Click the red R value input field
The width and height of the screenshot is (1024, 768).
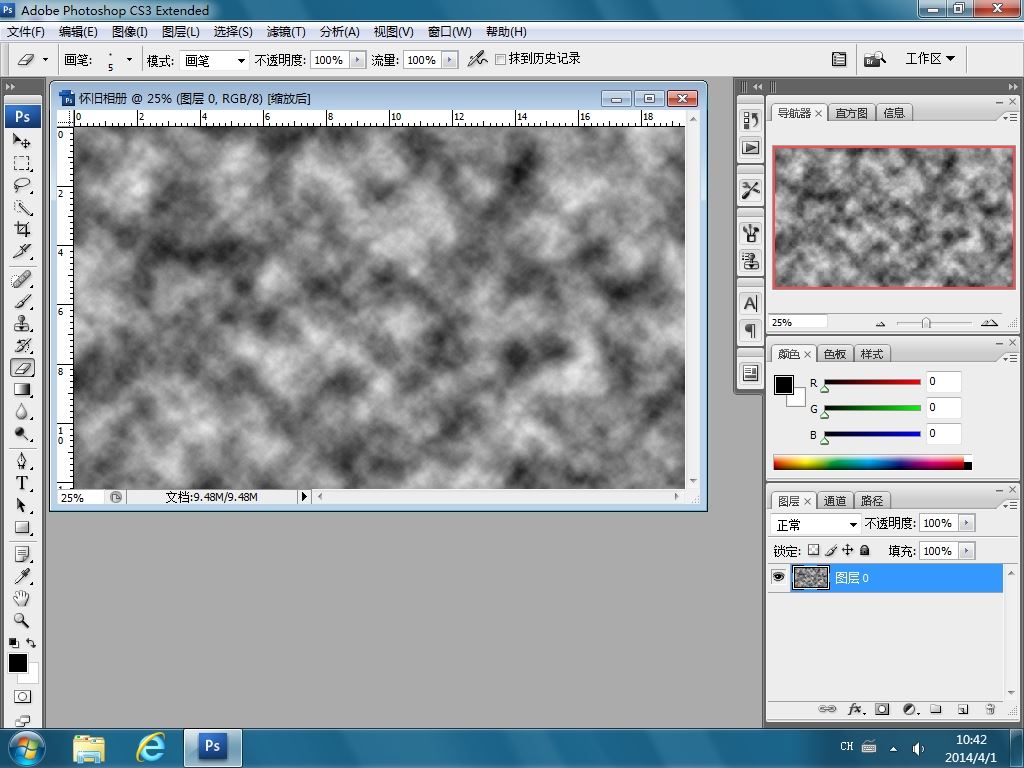(943, 381)
